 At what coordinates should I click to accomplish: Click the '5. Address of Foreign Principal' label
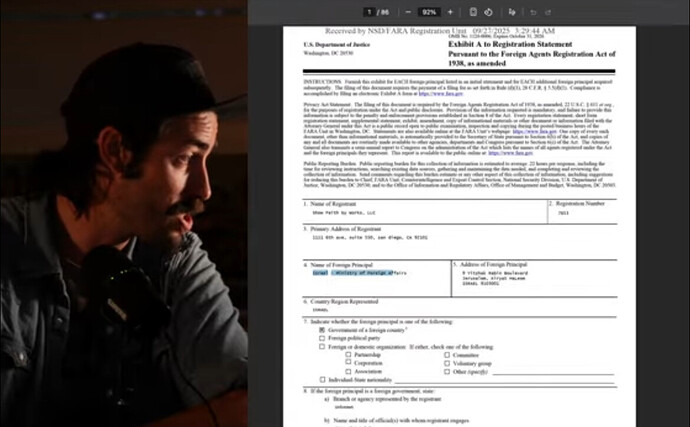pyautogui.click(x=490, y=265)
